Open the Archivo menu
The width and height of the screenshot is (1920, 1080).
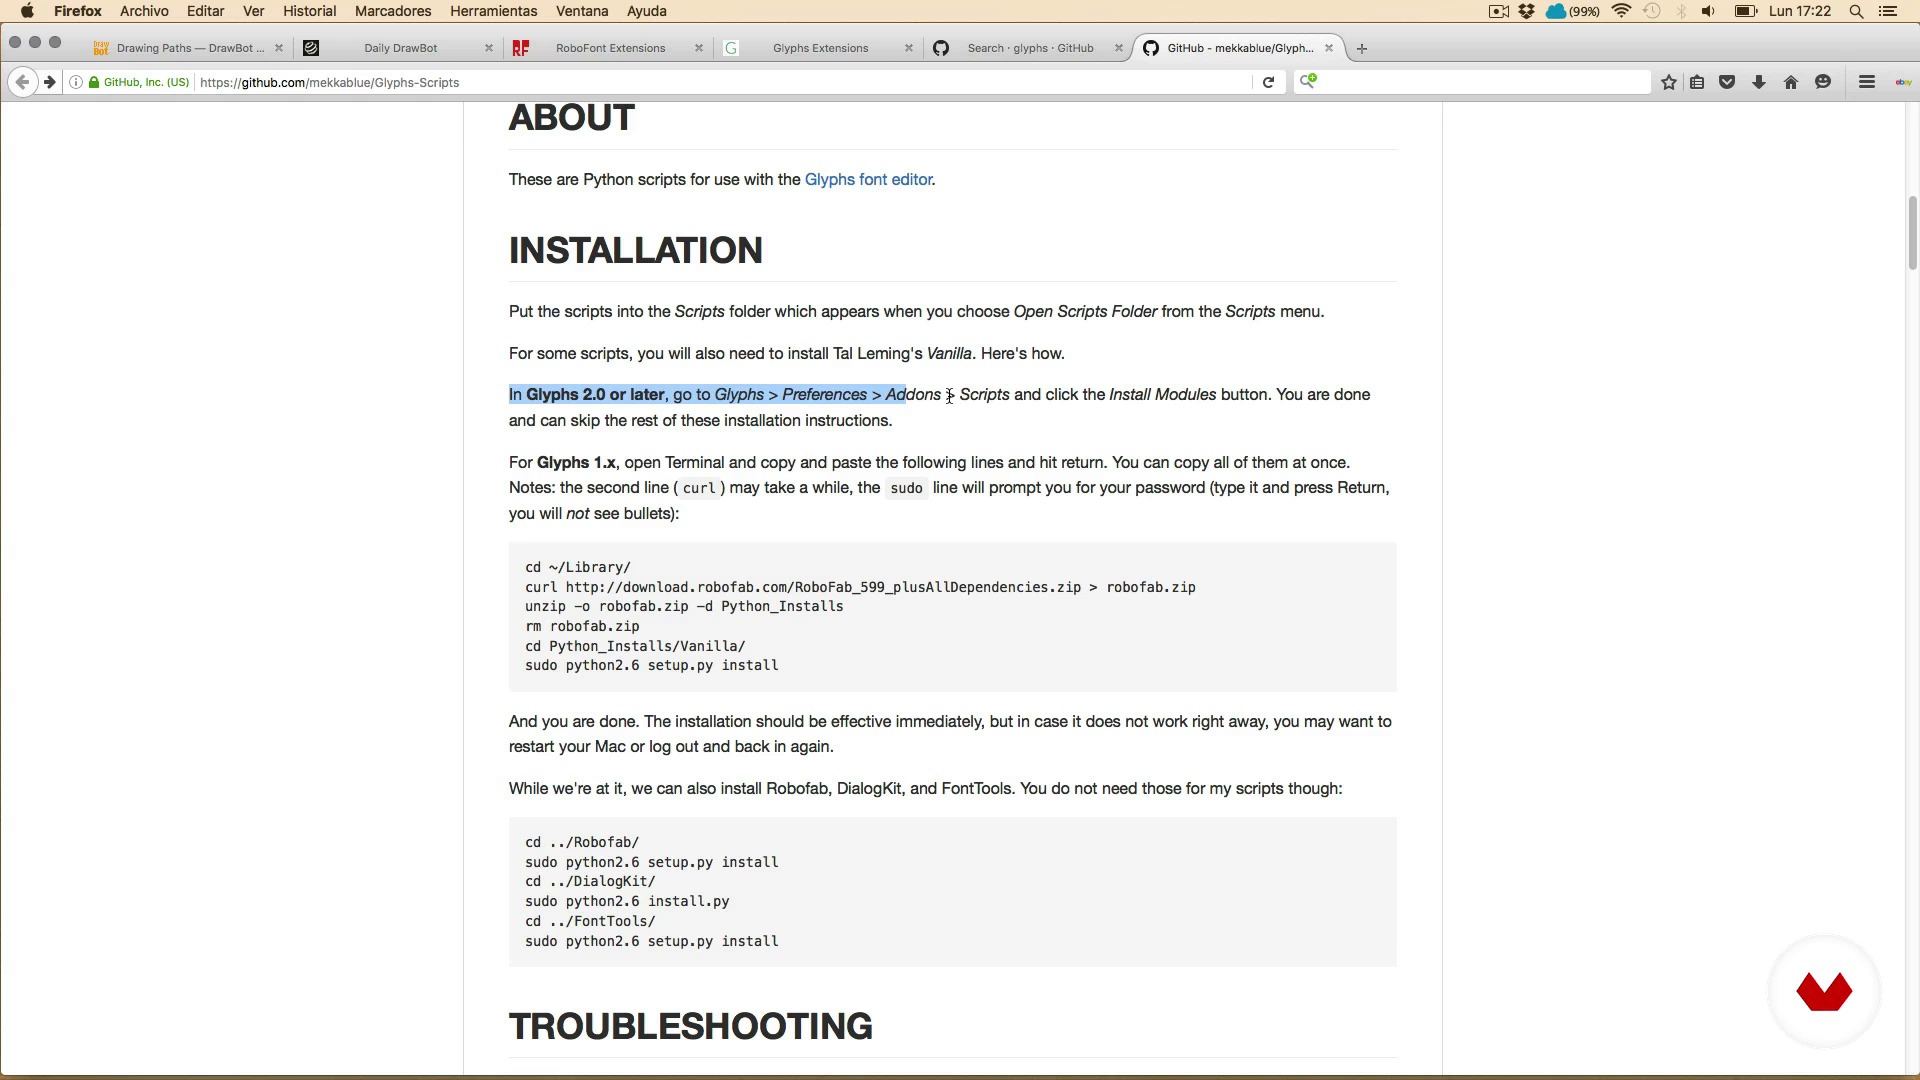point(144,11)
